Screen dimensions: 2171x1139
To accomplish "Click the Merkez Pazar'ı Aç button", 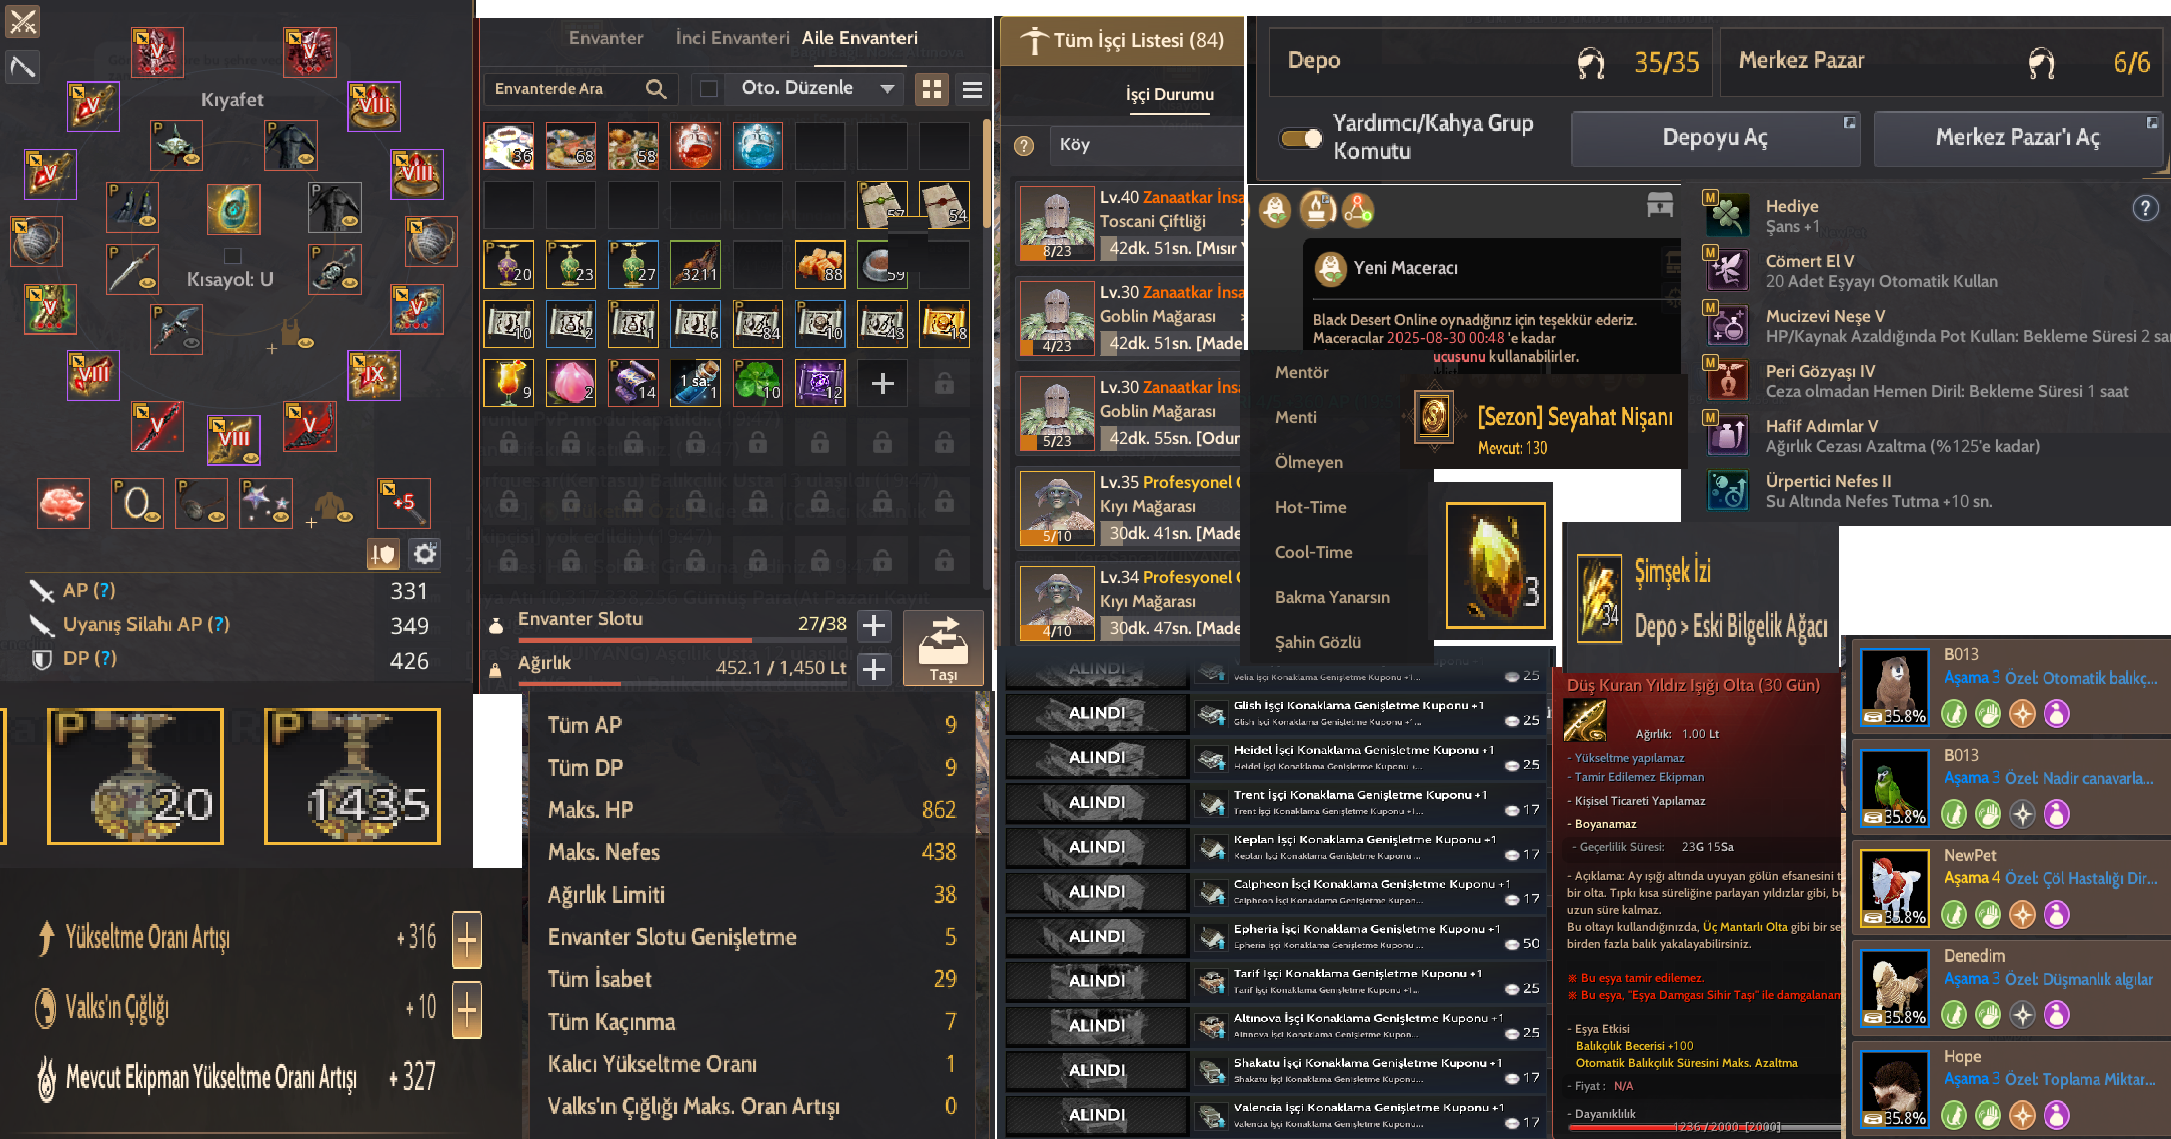I will pyautogui.click(x=2017, y=138).
